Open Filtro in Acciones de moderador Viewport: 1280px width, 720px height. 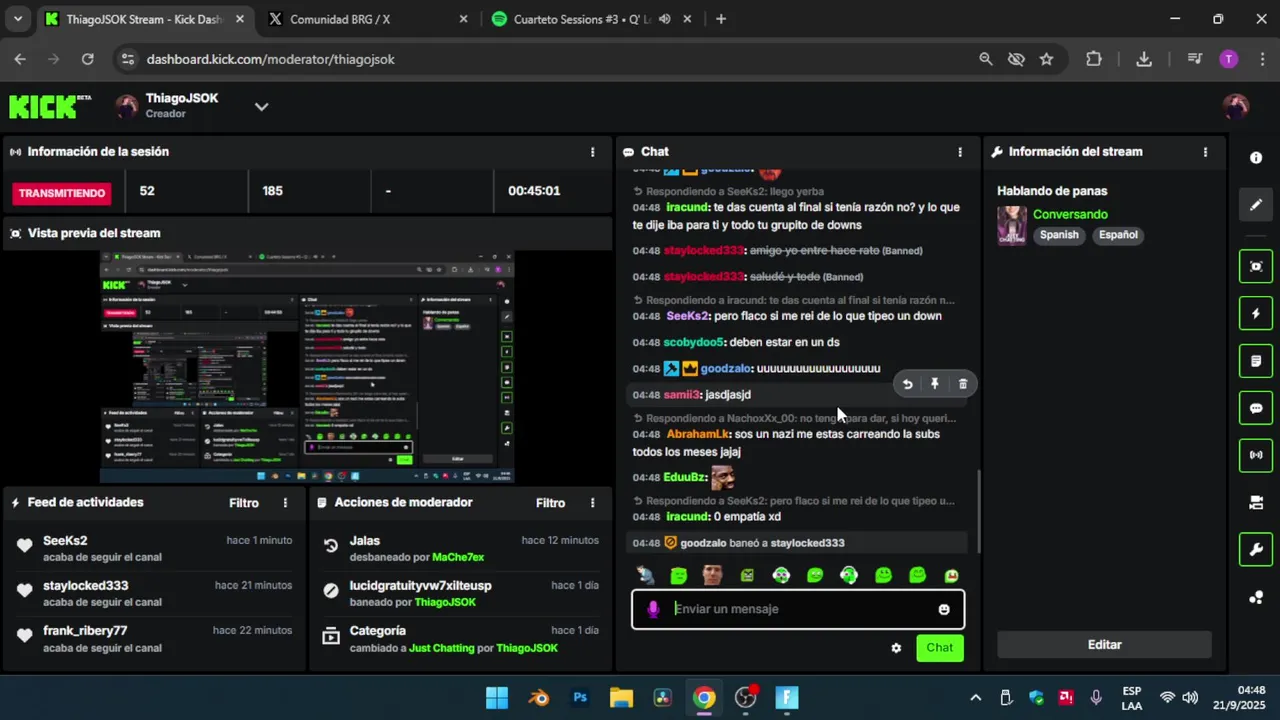[550, 503]
